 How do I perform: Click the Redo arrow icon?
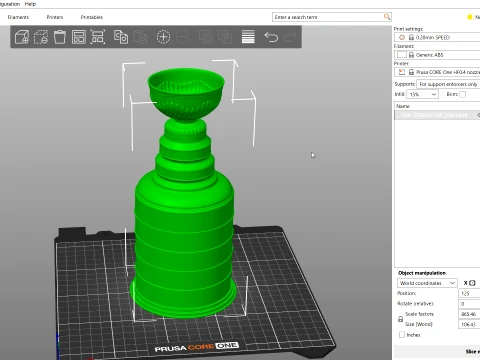point(290,37)
